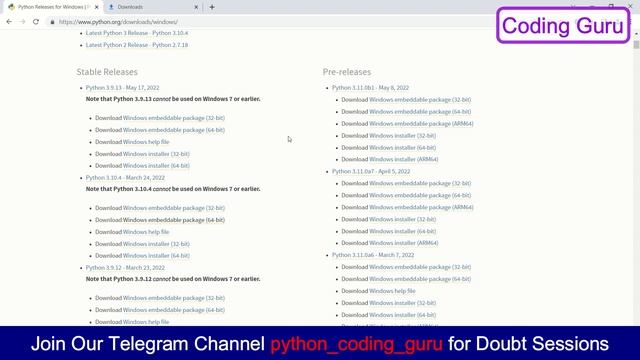Click the Stable Releases heading
640x360 pixels.
coord(107,72)
